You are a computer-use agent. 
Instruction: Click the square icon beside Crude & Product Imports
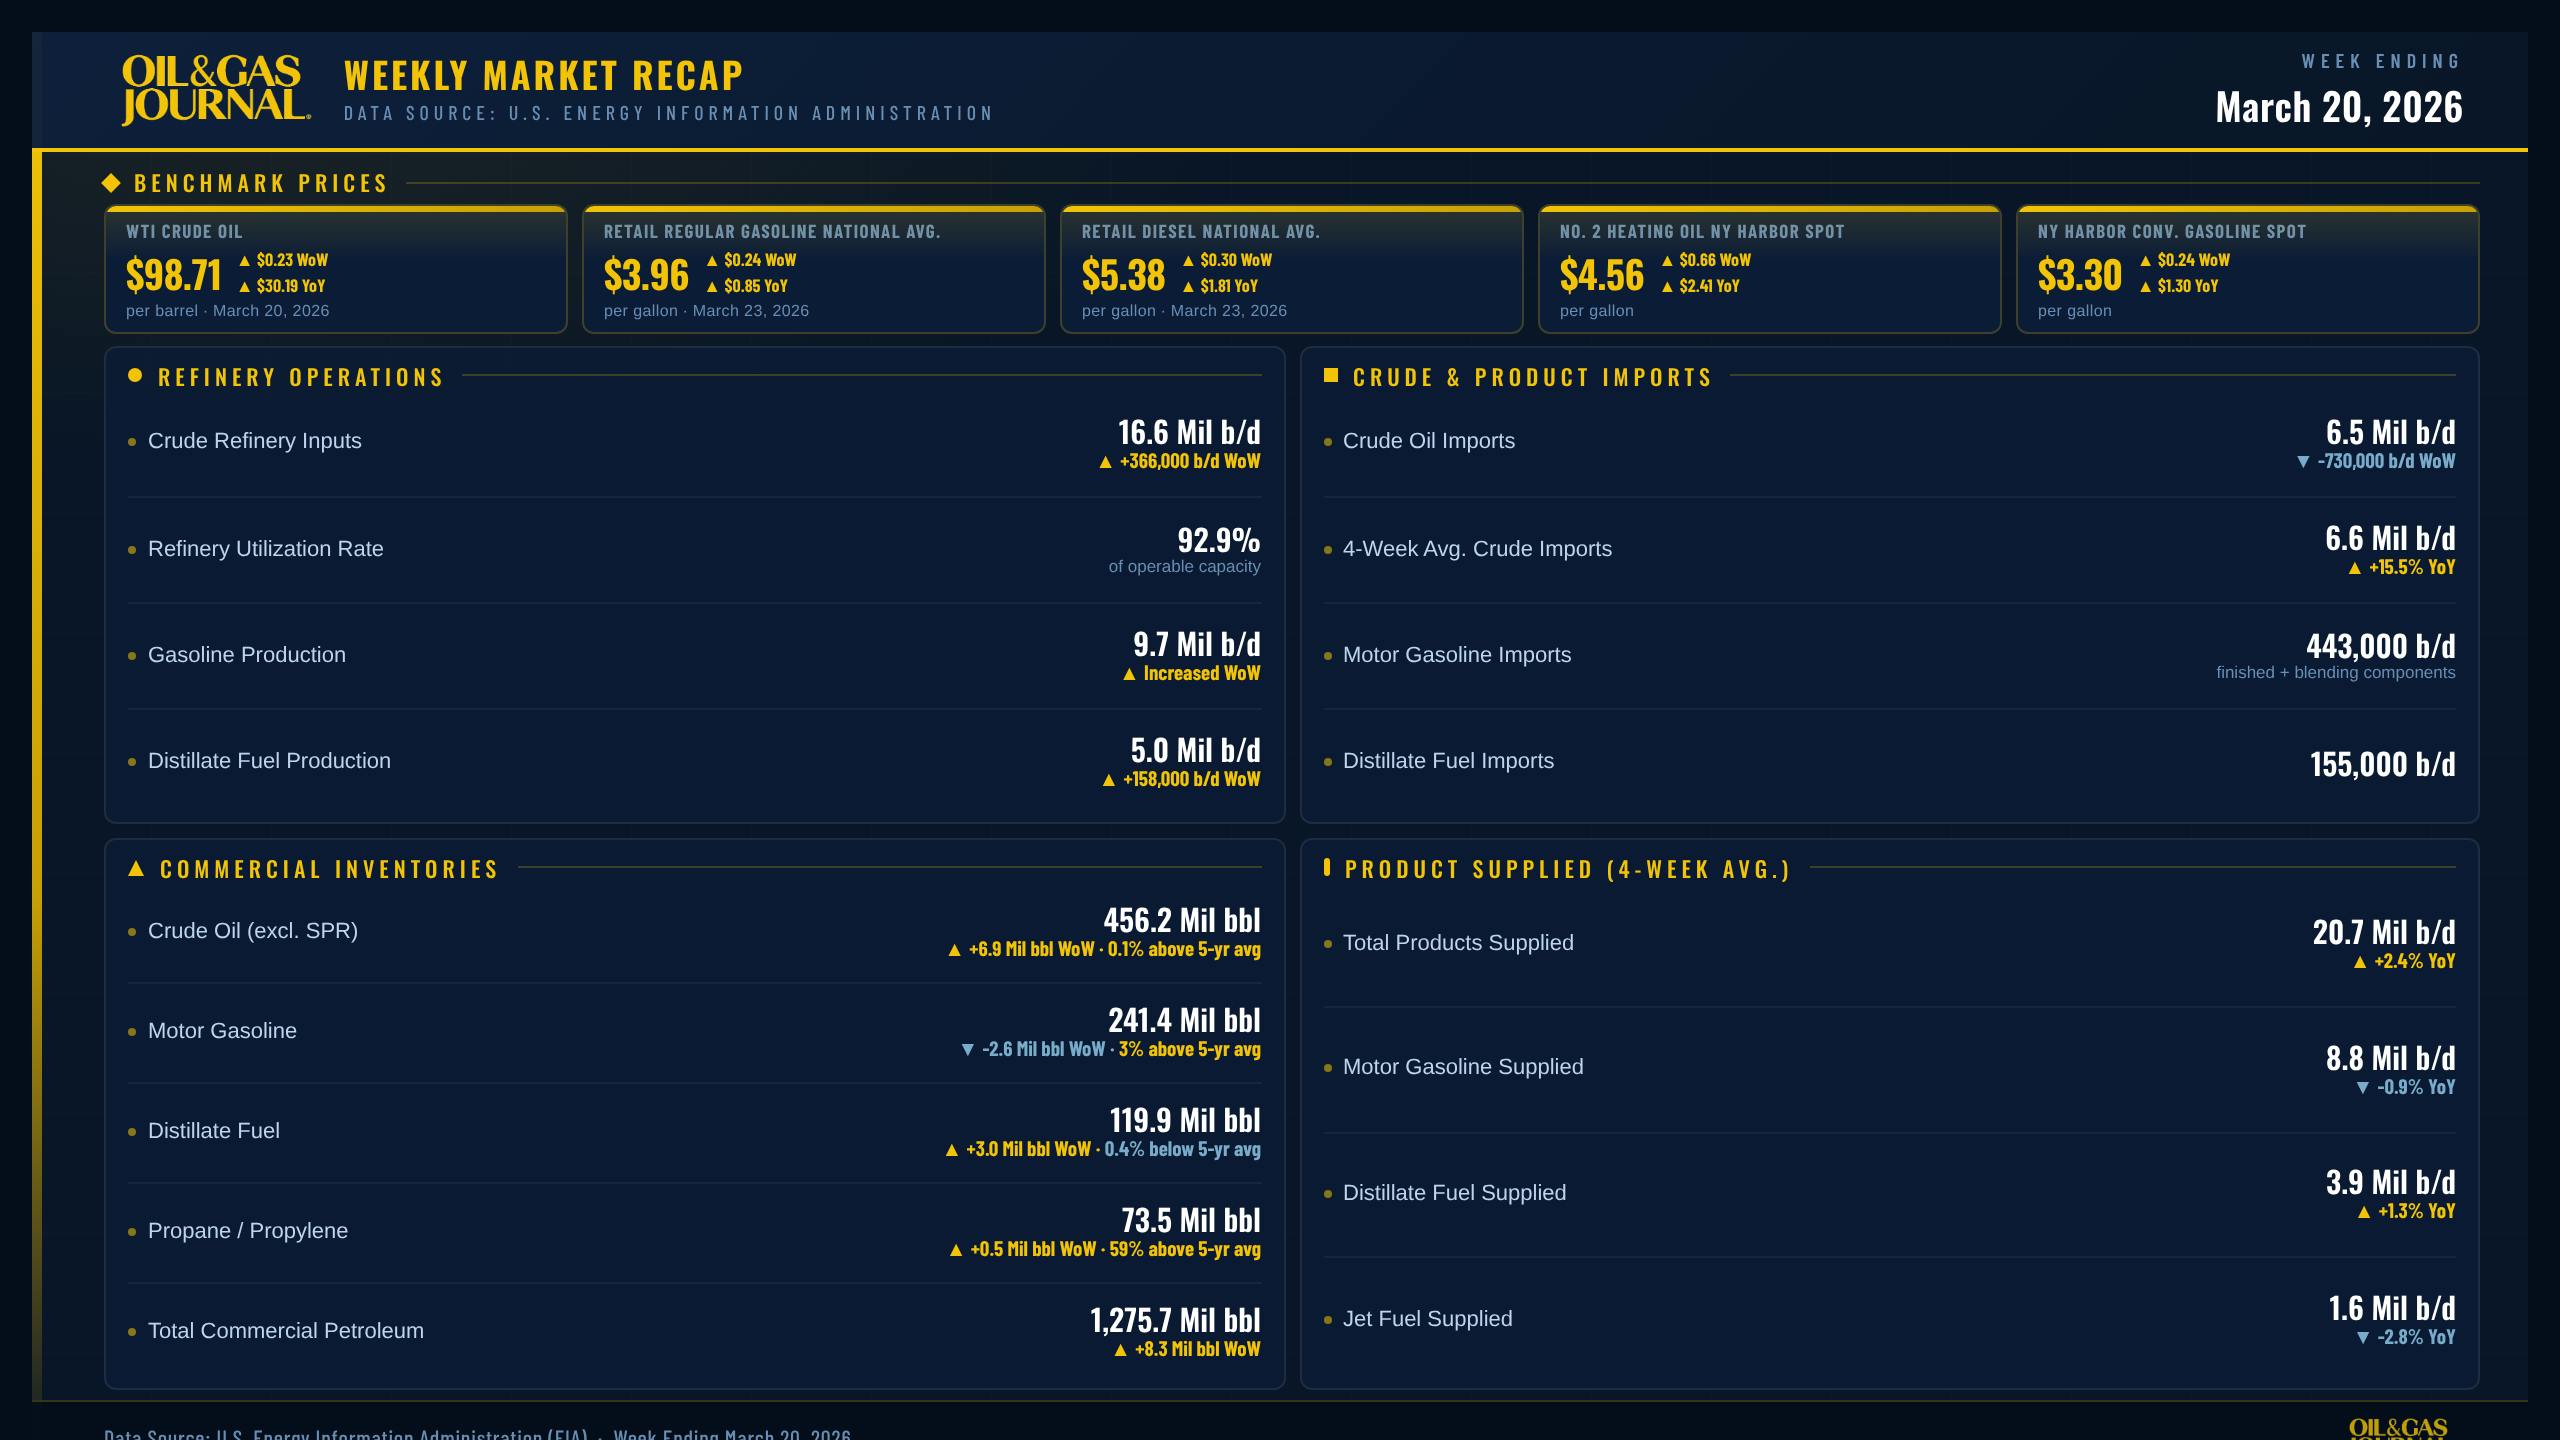[1330, 376]
